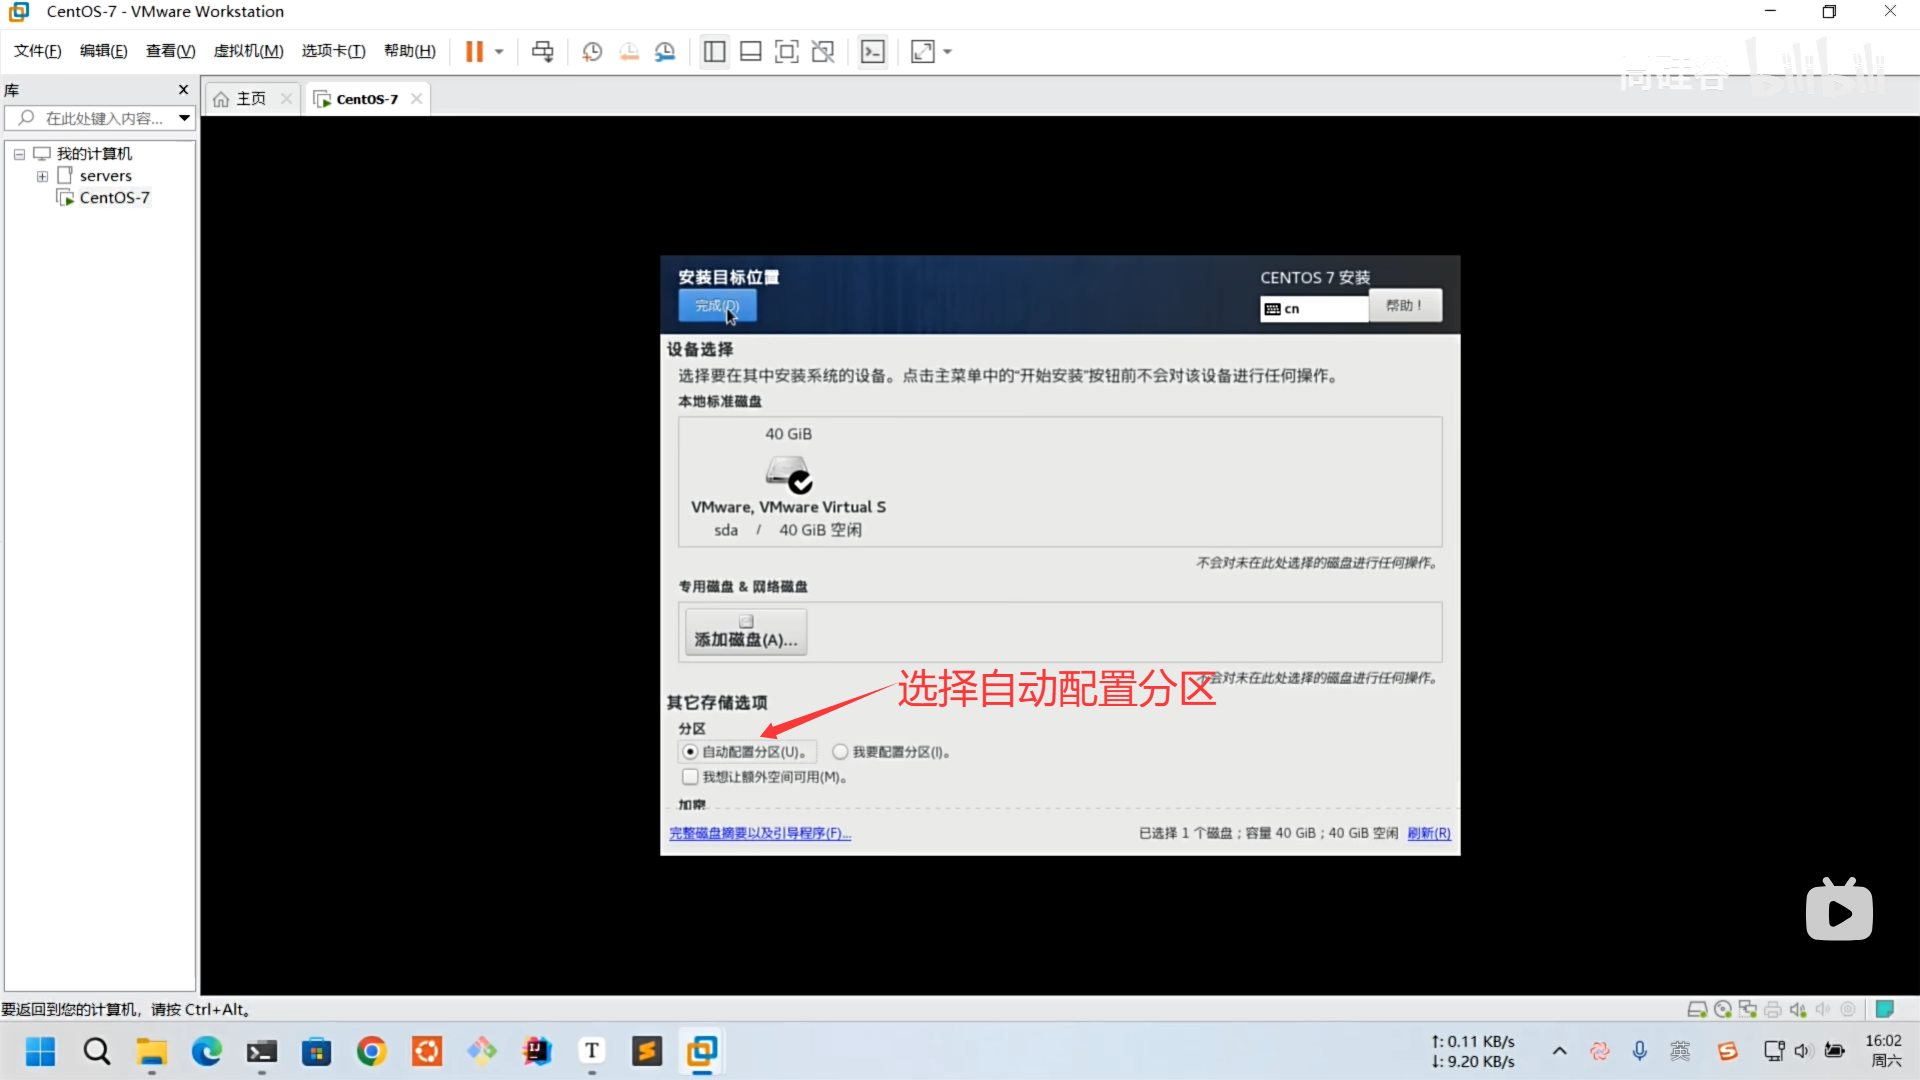1920x1080 pixels.
Task: Take a snapshot of the VM
Action: pyautogui.click(x=592, y=51)
